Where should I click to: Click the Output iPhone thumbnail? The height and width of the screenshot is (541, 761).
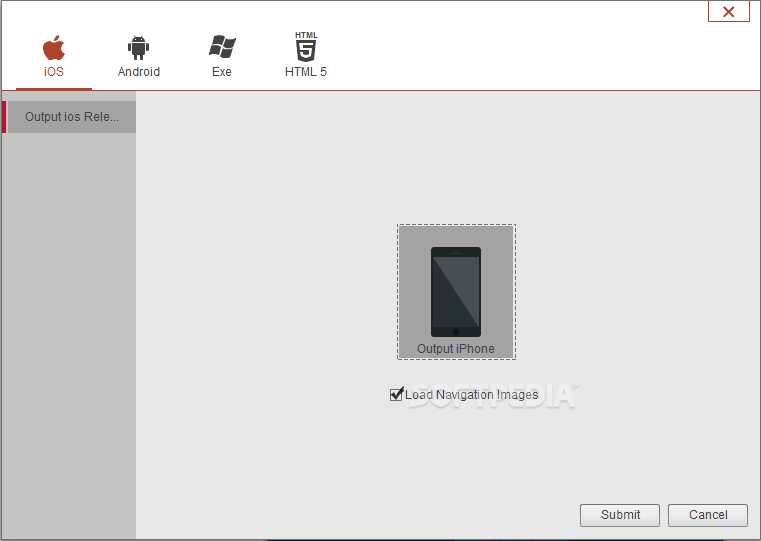(456, 292)
